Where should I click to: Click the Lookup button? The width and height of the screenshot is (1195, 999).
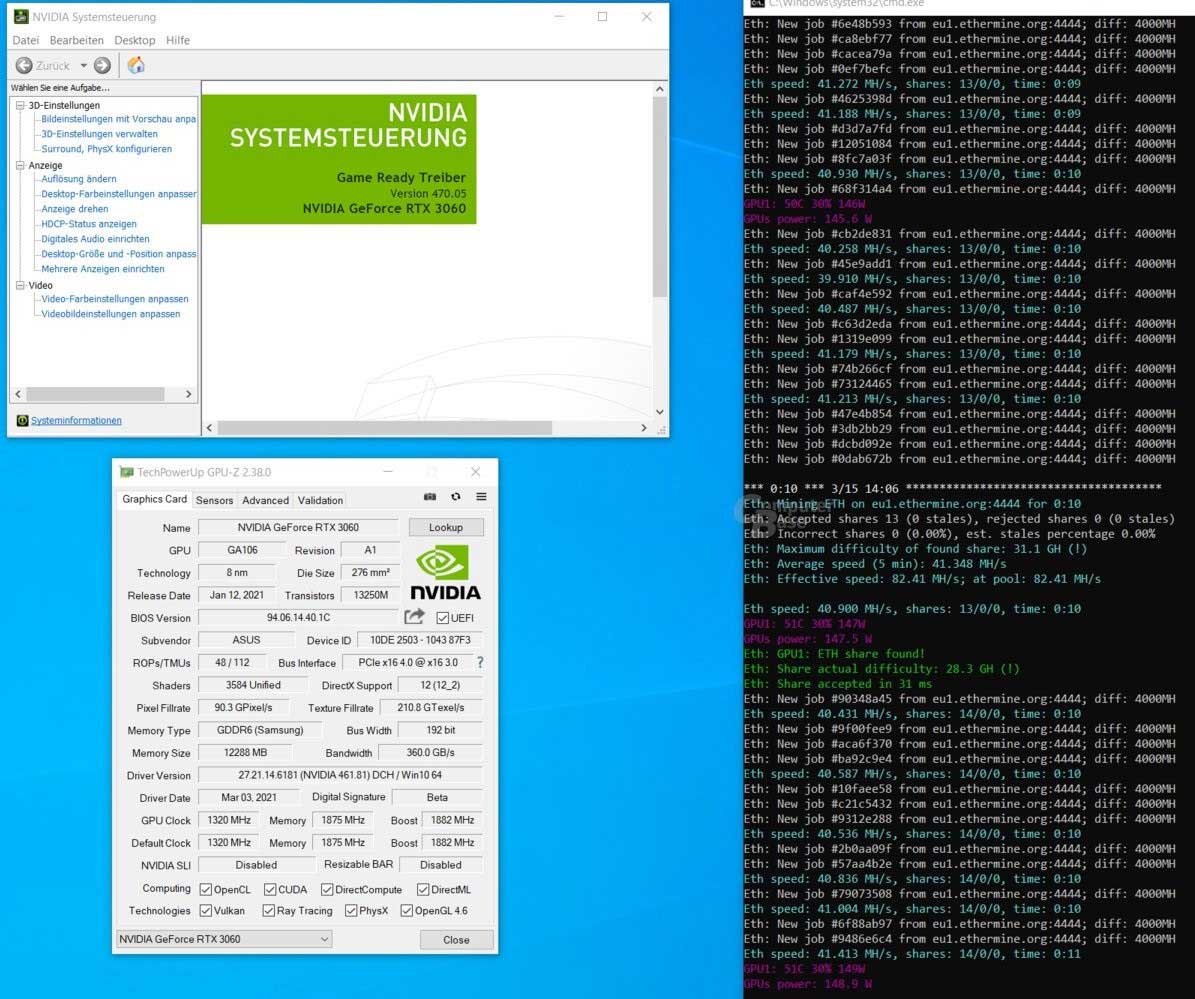coord(446,527)
